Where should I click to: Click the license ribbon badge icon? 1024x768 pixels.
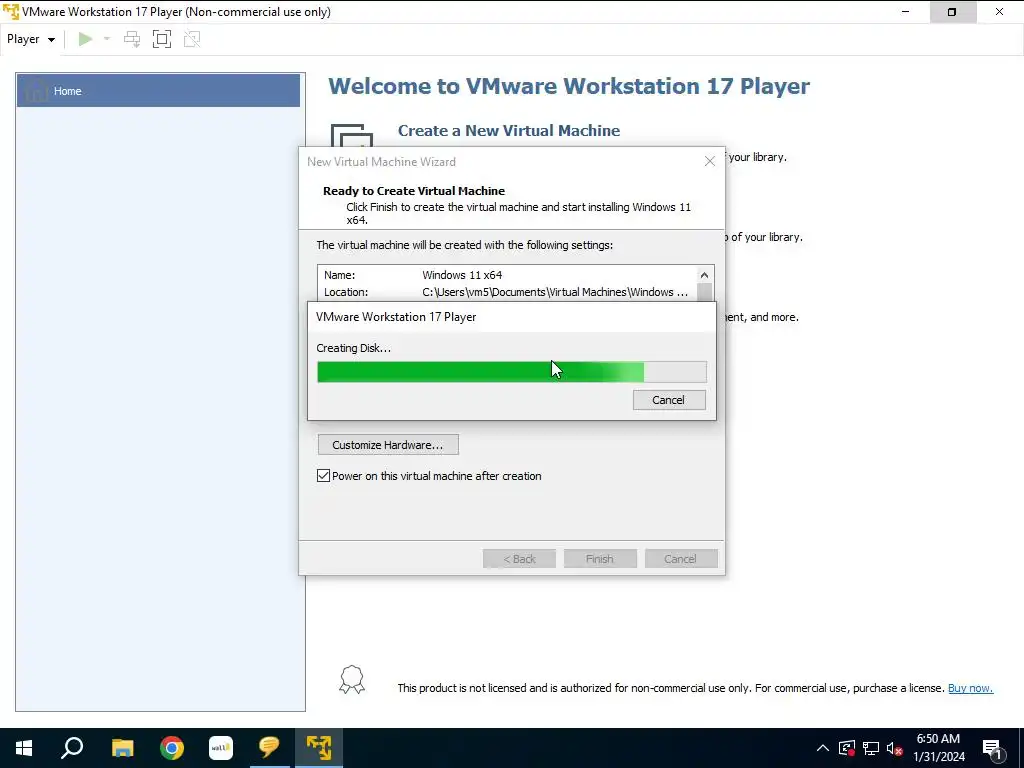tap(351, 680)
